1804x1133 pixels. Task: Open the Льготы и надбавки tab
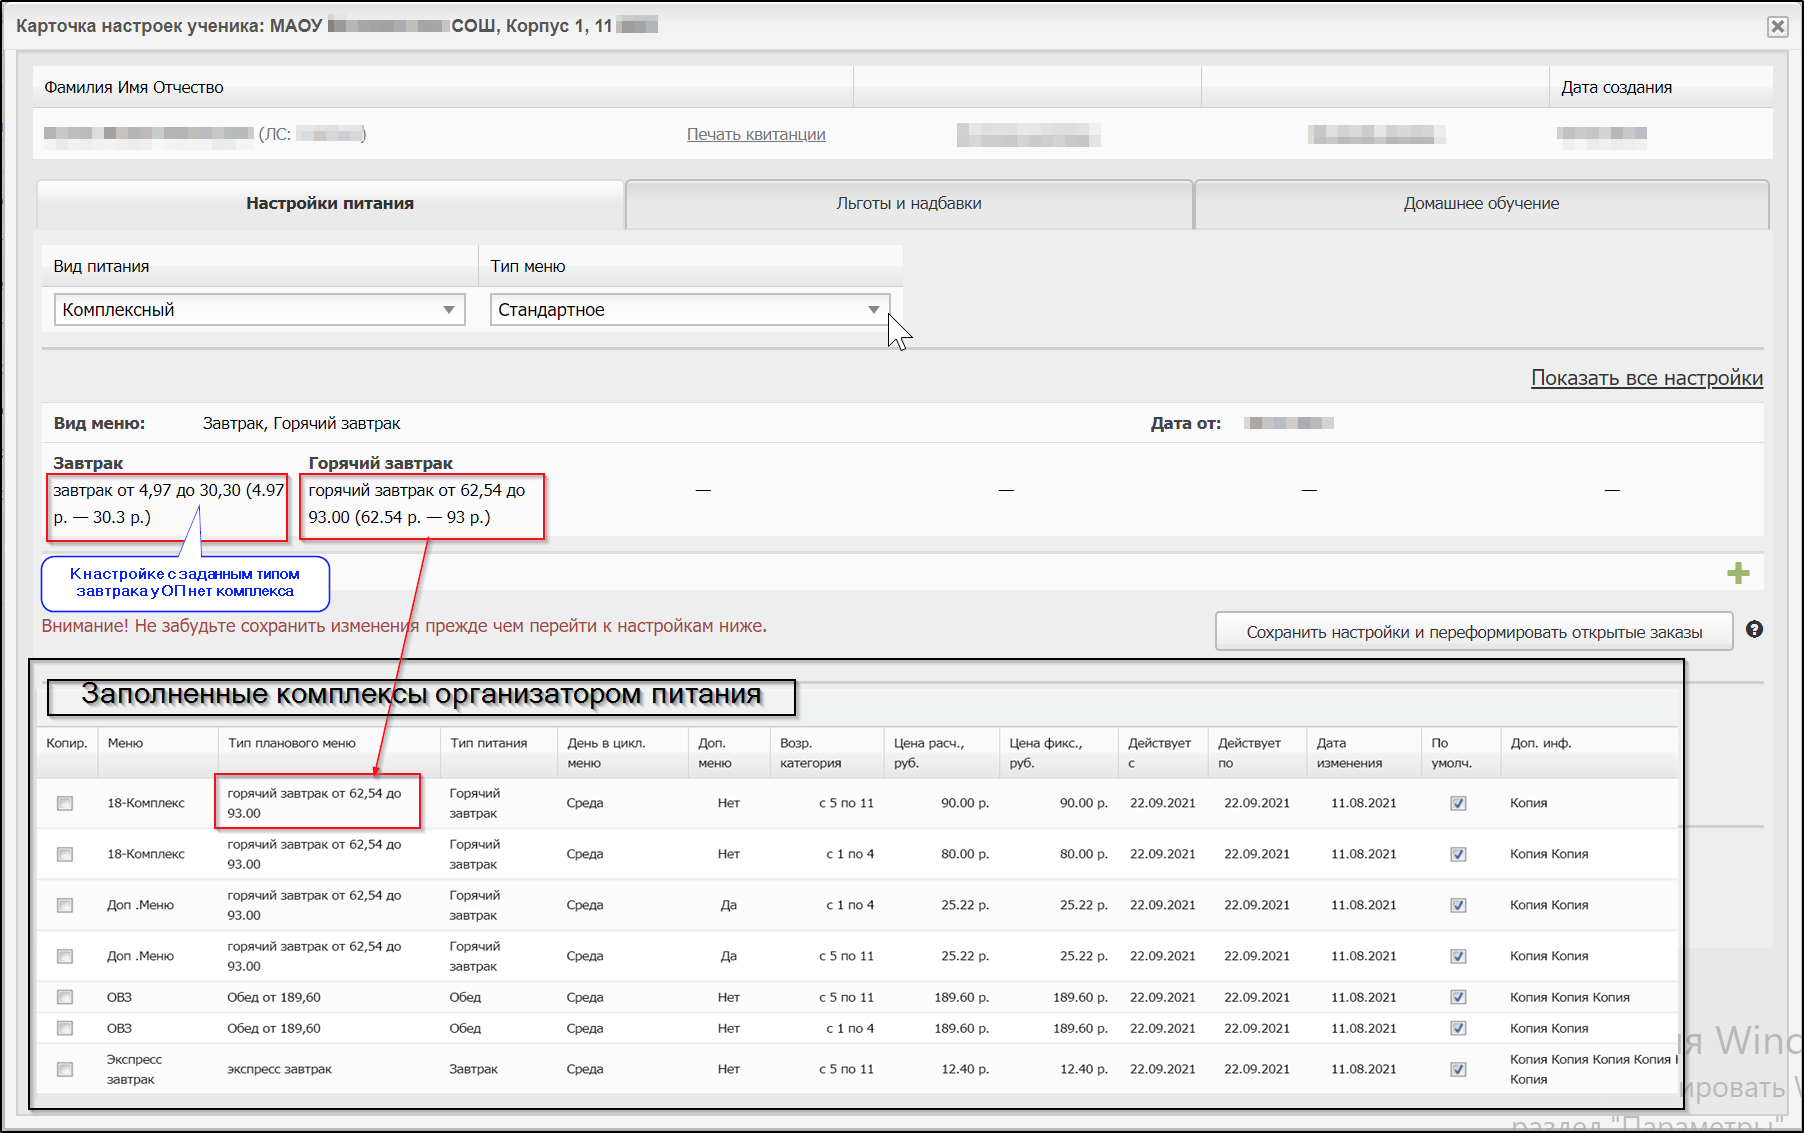click(909, 204)
